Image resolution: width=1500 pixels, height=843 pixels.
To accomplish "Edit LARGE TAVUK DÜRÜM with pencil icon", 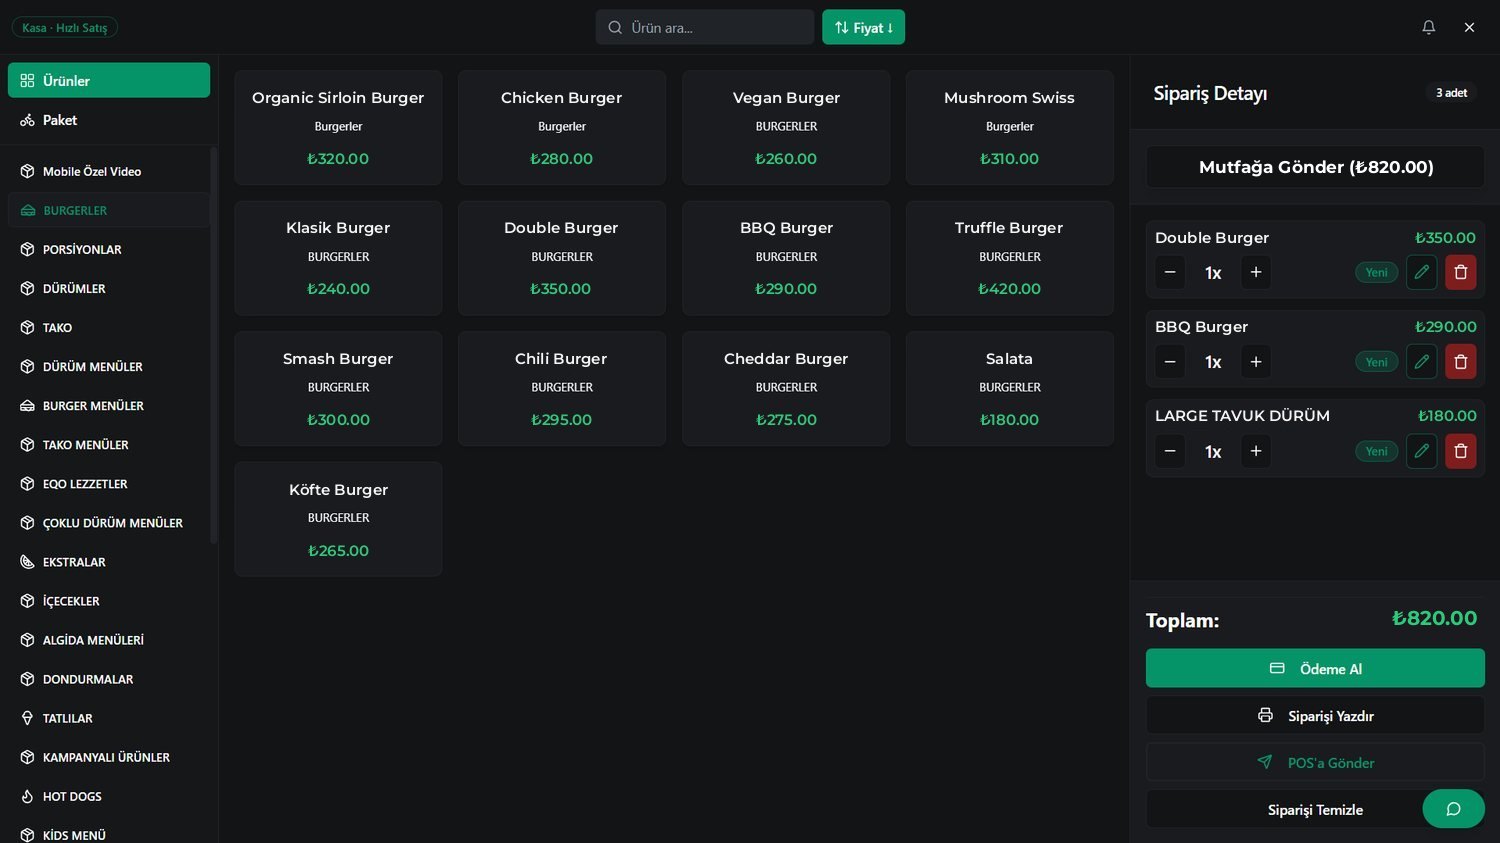I will [x=1421, y=451].
